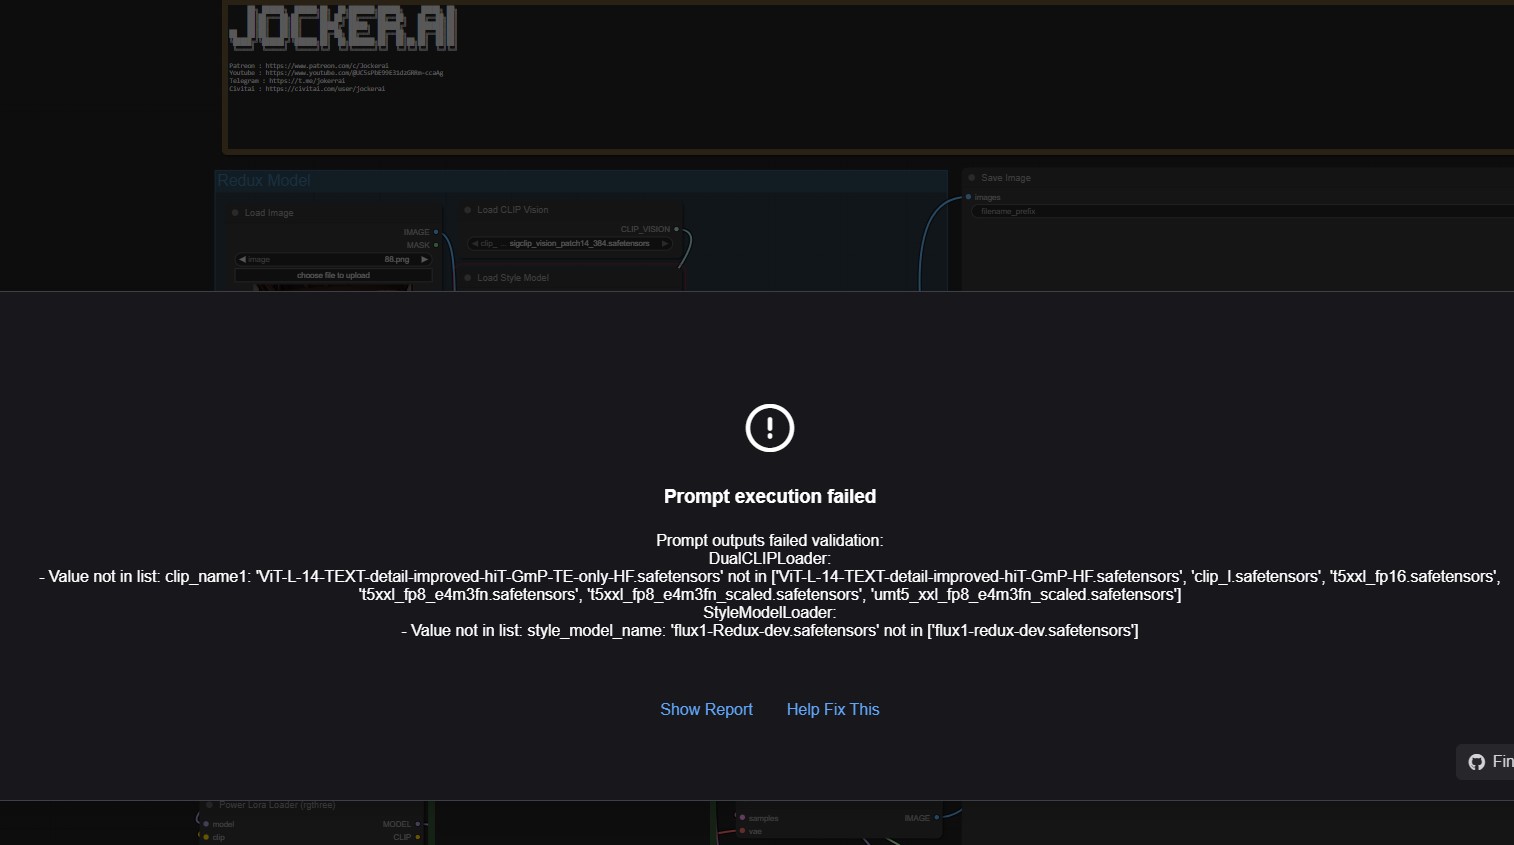
Task: Click the CLIP_VISION output port
Action: [x=677, y=229]
